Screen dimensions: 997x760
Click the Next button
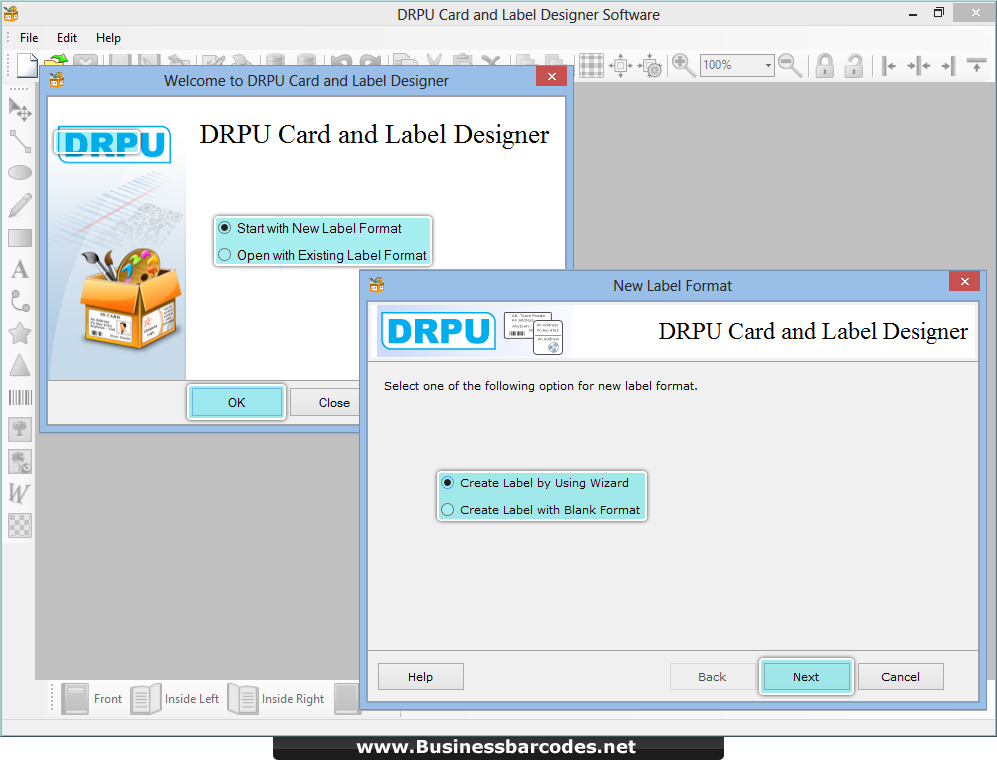(806, 677)
